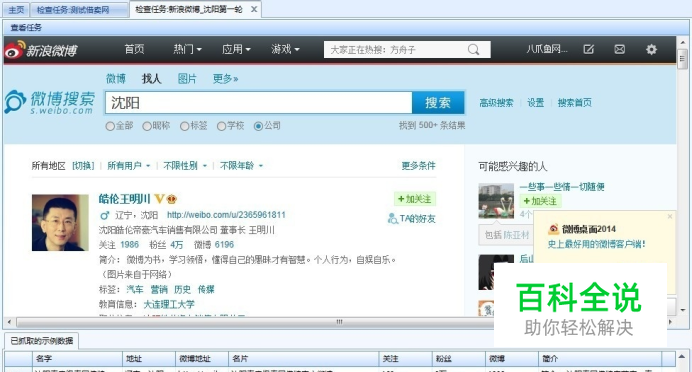Select the 全部 radio button
Screen dimensions: 692x372
pos(110,126)
